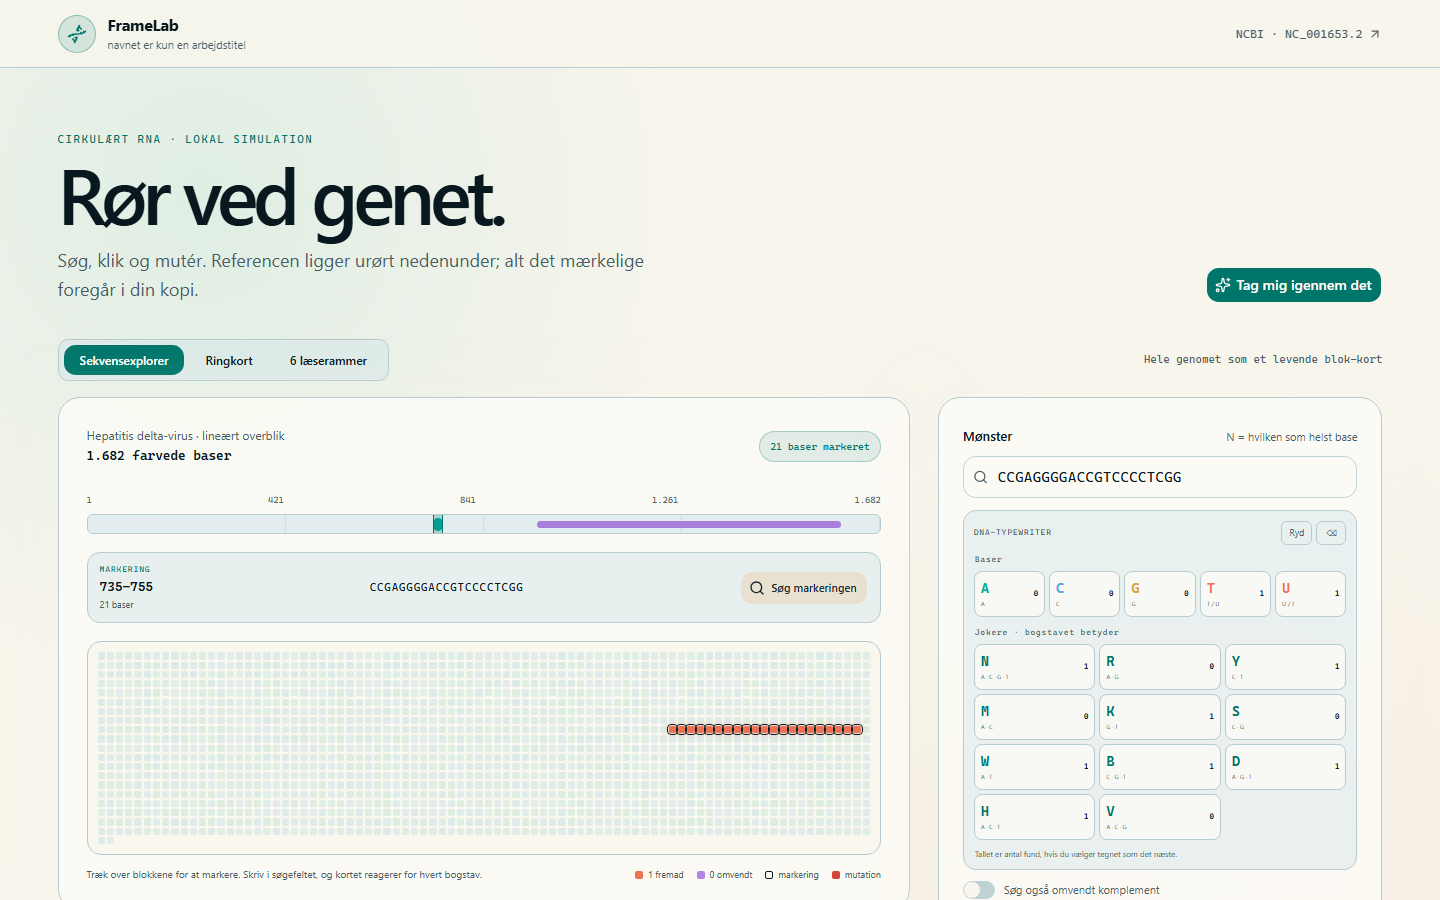
Task: Insert wildcard S (C·G)
Action: pos(1285,717)
